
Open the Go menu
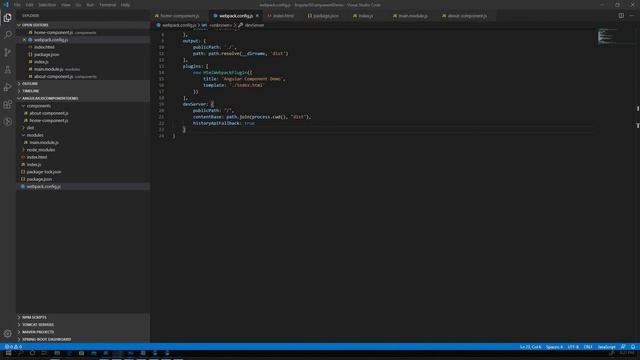pyautogui.click(x=78, y=5)
